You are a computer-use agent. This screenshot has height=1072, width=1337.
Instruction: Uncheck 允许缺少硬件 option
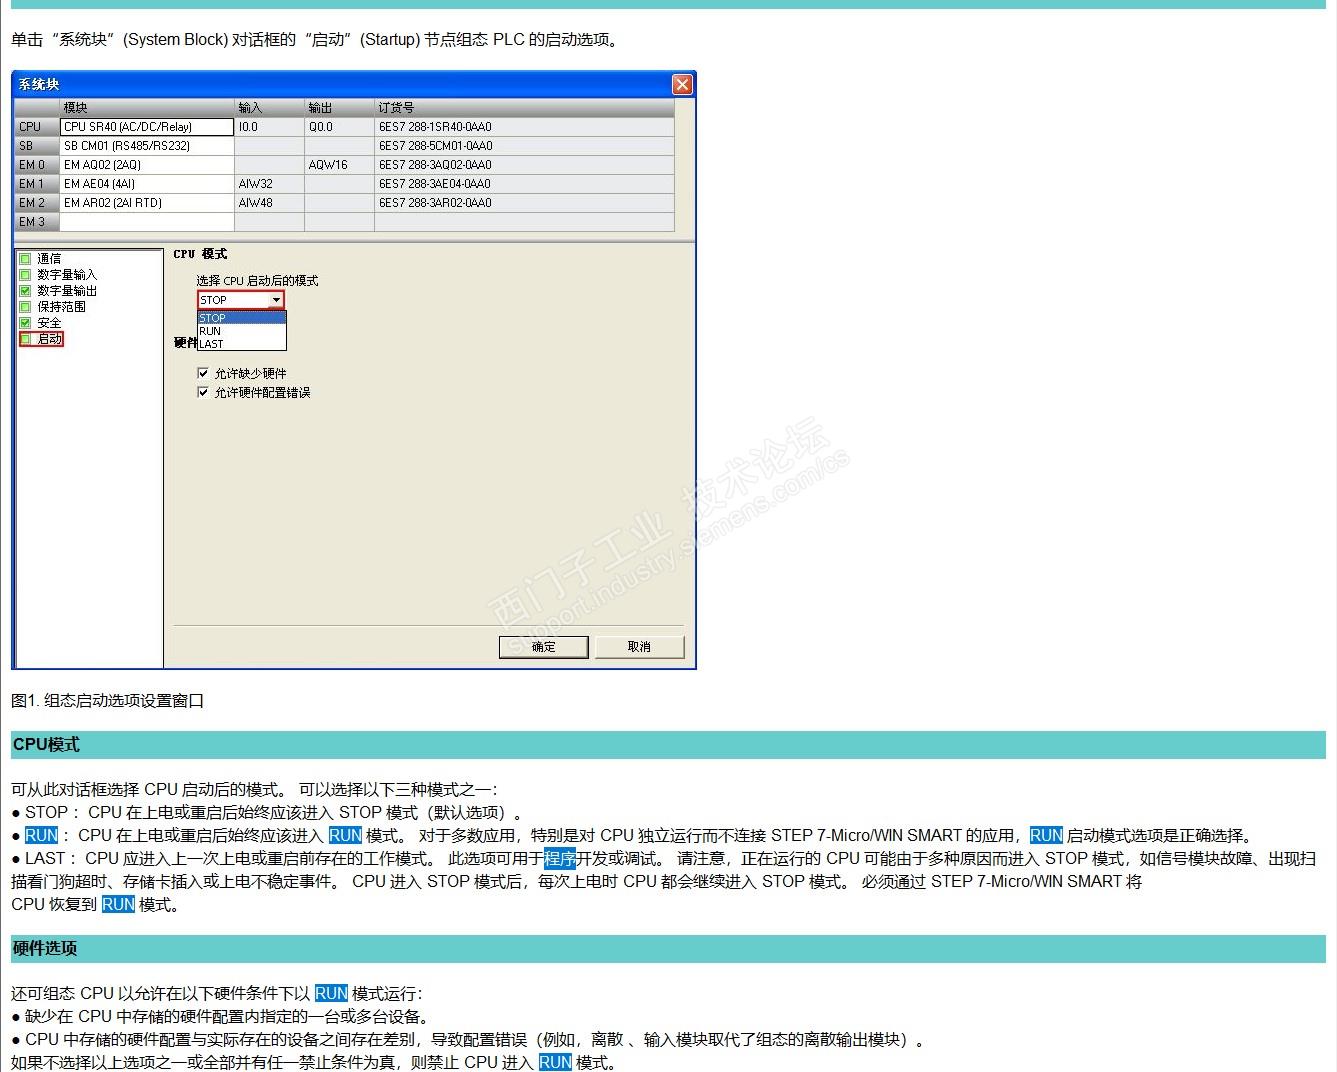[x=203, y=373]
